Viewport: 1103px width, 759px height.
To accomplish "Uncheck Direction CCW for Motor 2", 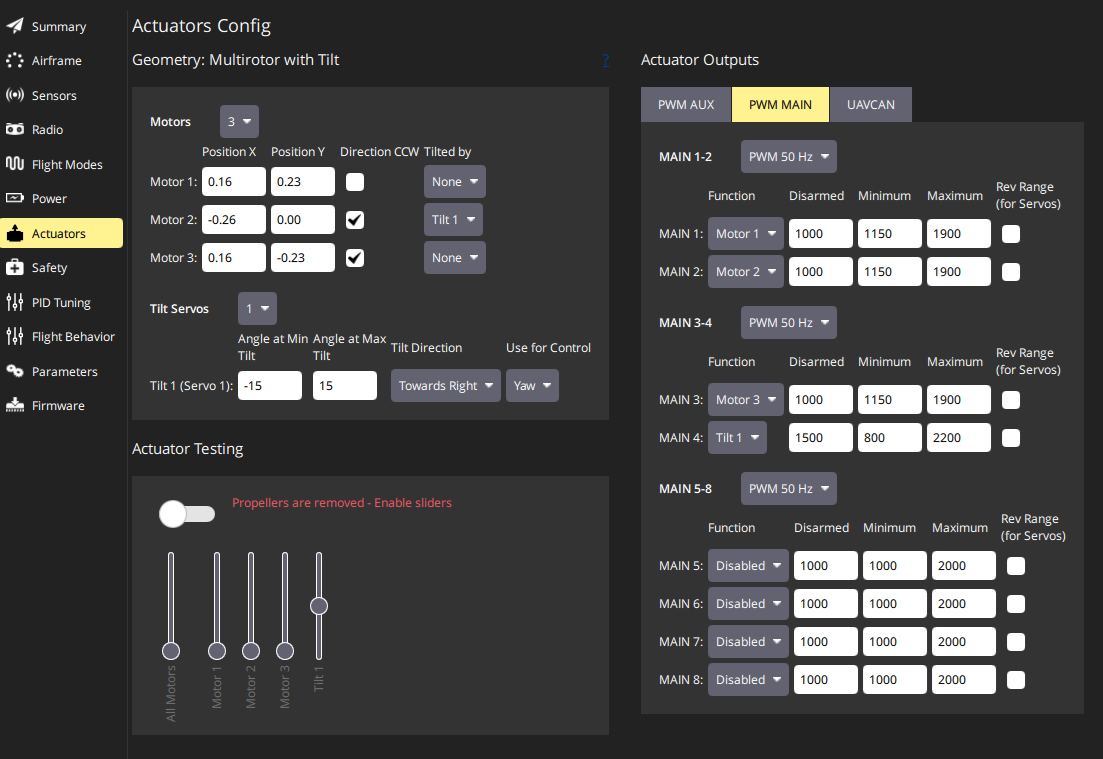I will click(x=355, y=220).
